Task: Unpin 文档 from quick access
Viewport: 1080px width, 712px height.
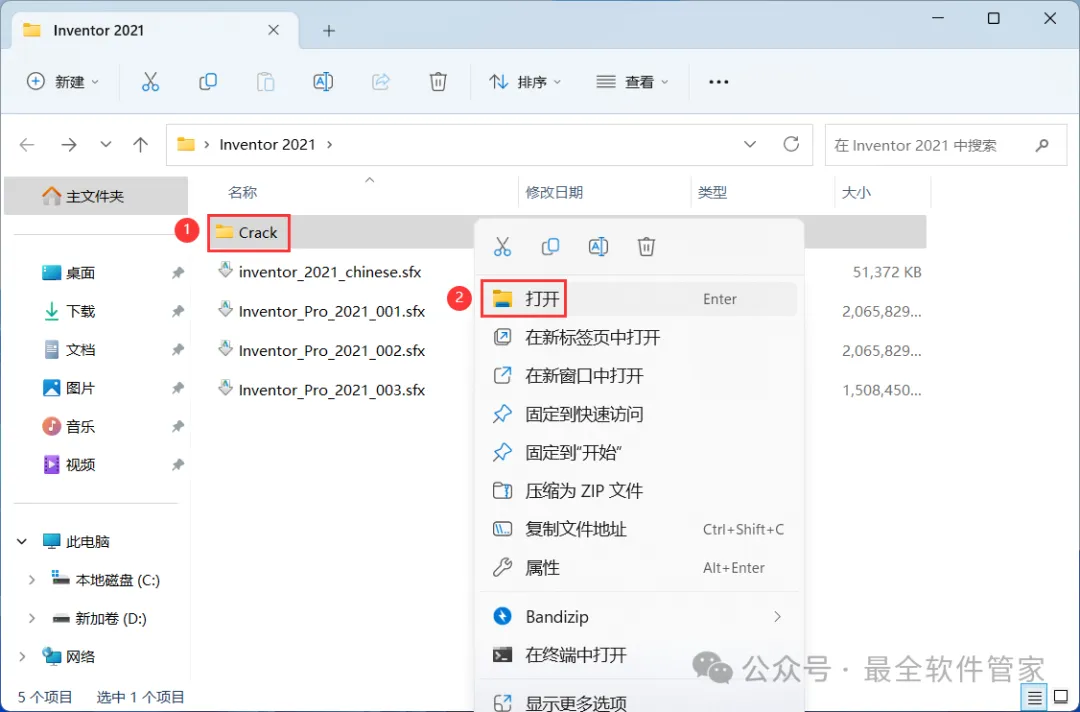Action: (x=178, y=350)
